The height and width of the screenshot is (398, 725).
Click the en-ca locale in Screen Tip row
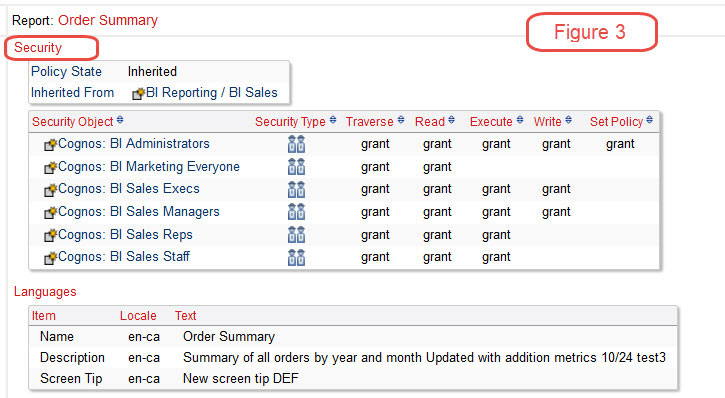144,379
